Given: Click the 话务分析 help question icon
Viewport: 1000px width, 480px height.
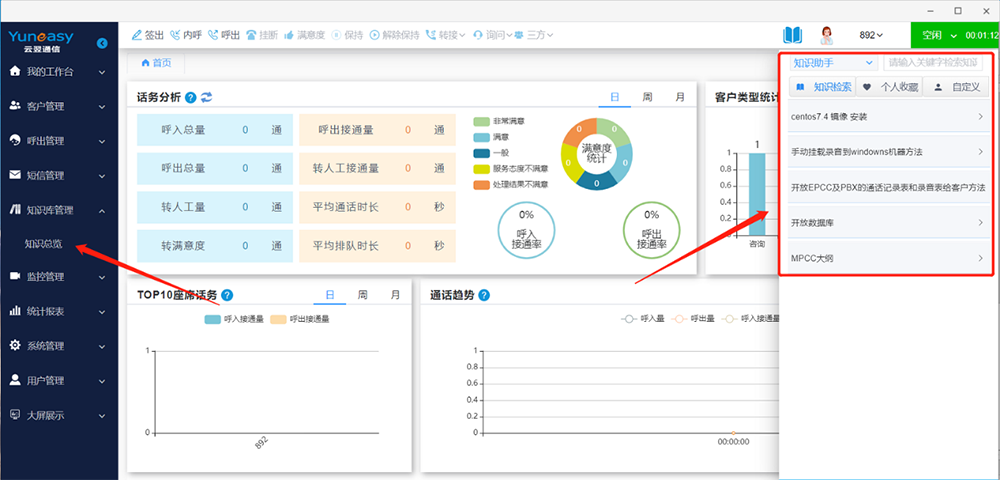Looking at the screenshot, I should point(191,98).
